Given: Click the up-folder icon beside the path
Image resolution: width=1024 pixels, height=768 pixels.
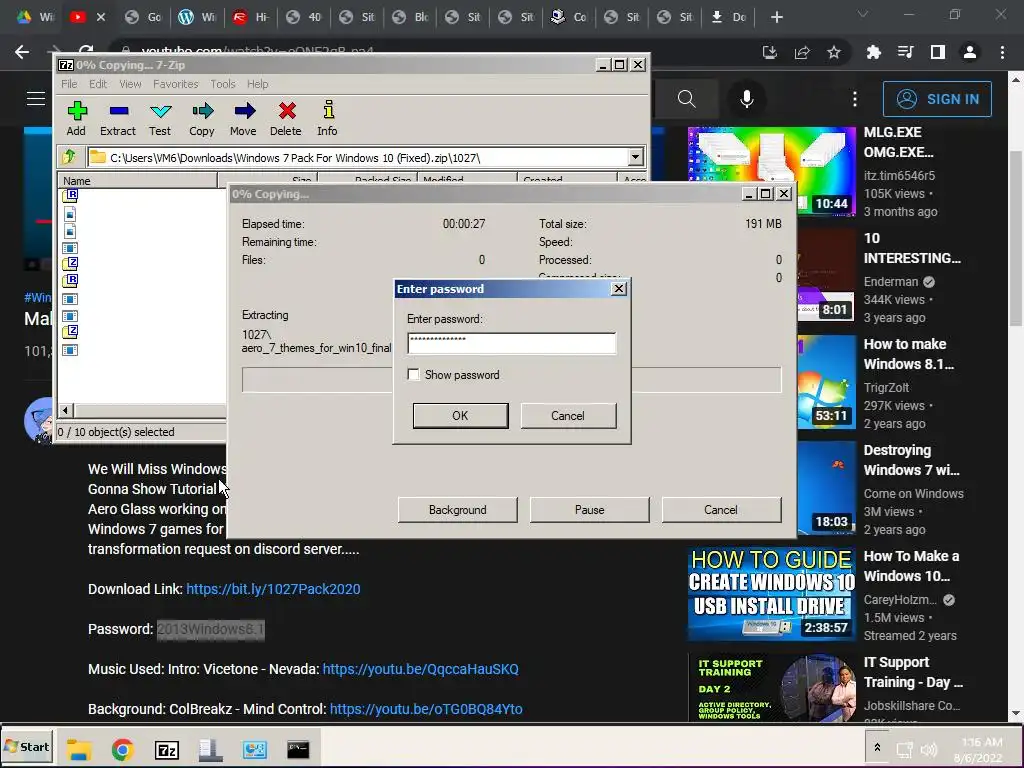Looking at the screenshot, I should (x=69, y=157).
